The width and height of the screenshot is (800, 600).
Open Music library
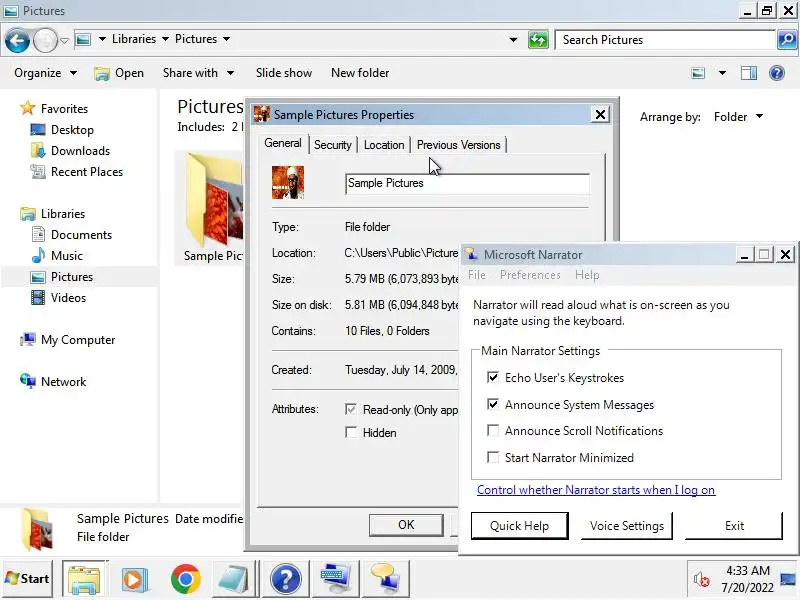point(66,256)
